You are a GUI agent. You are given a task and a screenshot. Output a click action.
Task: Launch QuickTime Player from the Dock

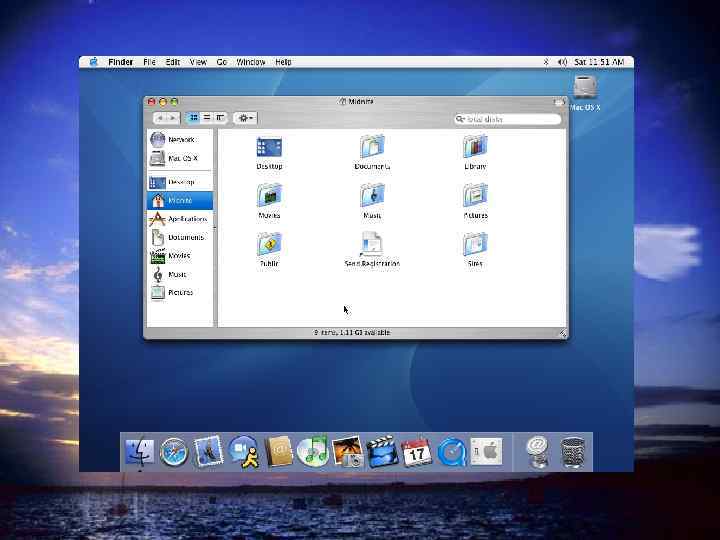coord(451,453)
